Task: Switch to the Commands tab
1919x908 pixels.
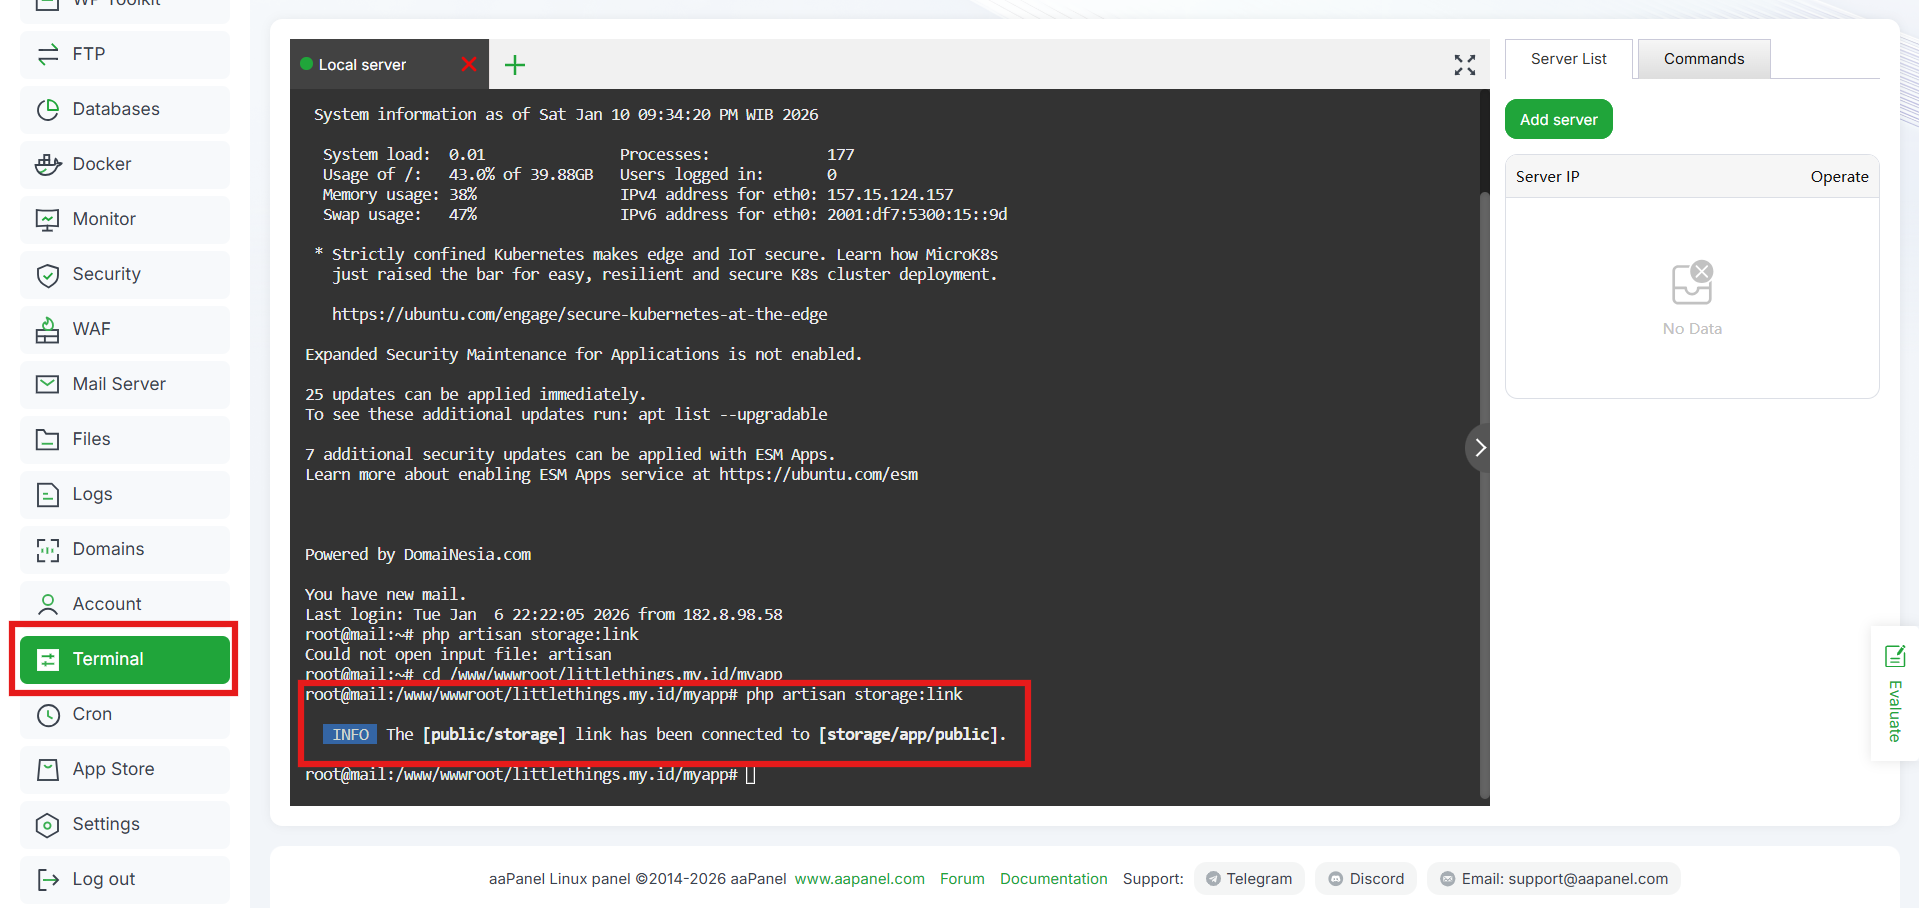Action: pos(1704,59)
